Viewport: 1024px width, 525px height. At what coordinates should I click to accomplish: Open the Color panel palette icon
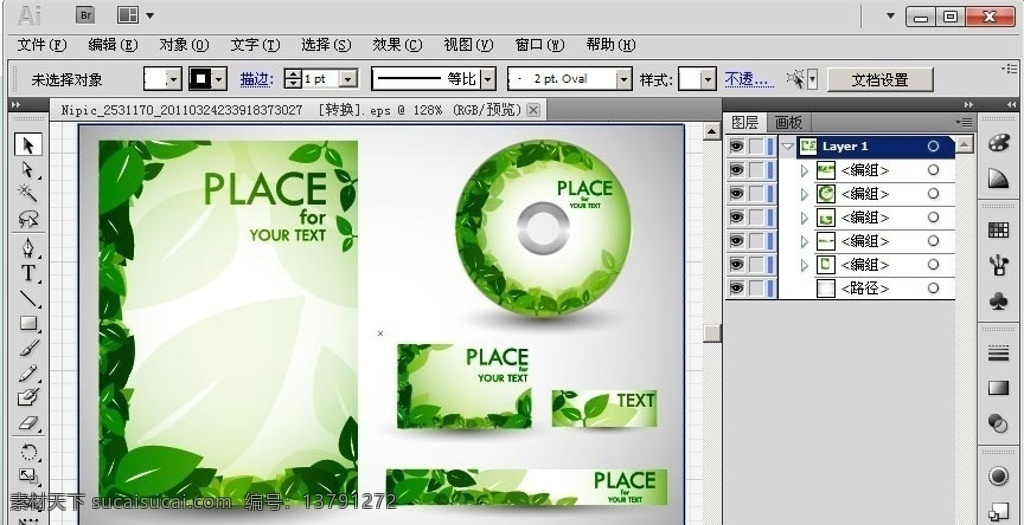coord(998,143)
